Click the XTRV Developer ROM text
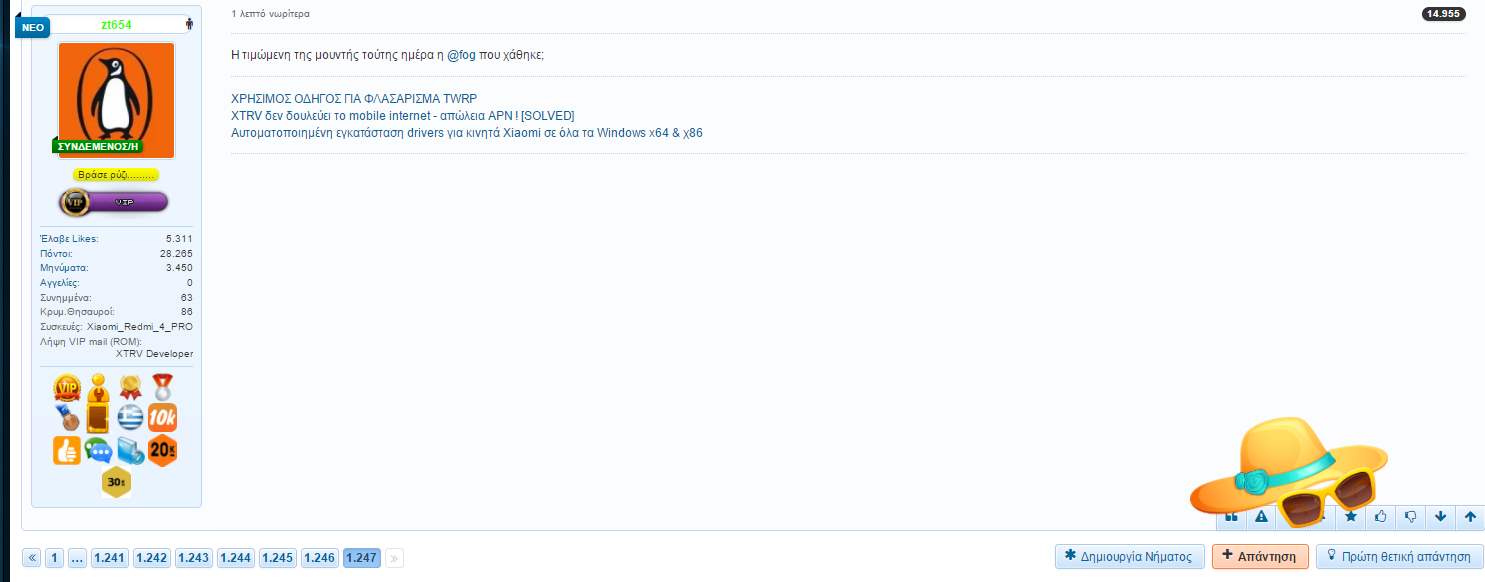 click(155, 354)
